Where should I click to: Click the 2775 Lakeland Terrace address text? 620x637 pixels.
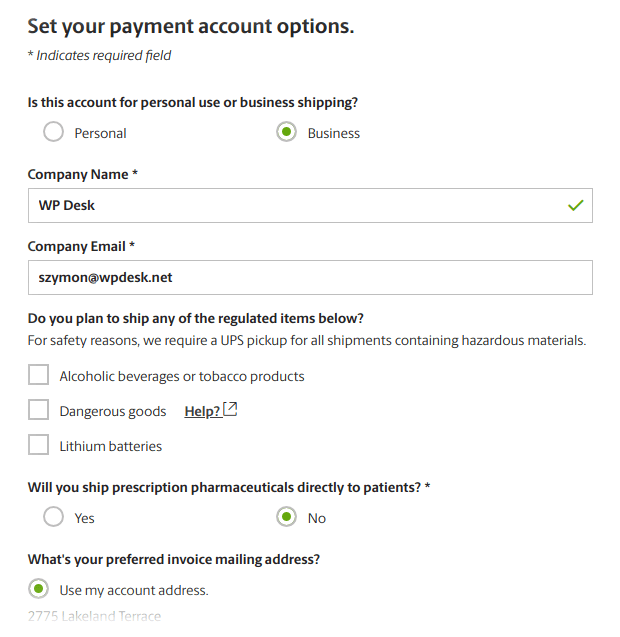pyautogui.click(x=94, y=616)
